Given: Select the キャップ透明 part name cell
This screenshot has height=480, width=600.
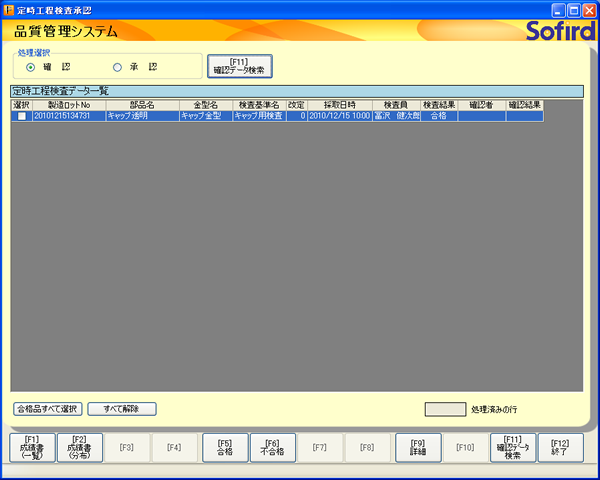Looking at the screenshot, I should (141, 116).
